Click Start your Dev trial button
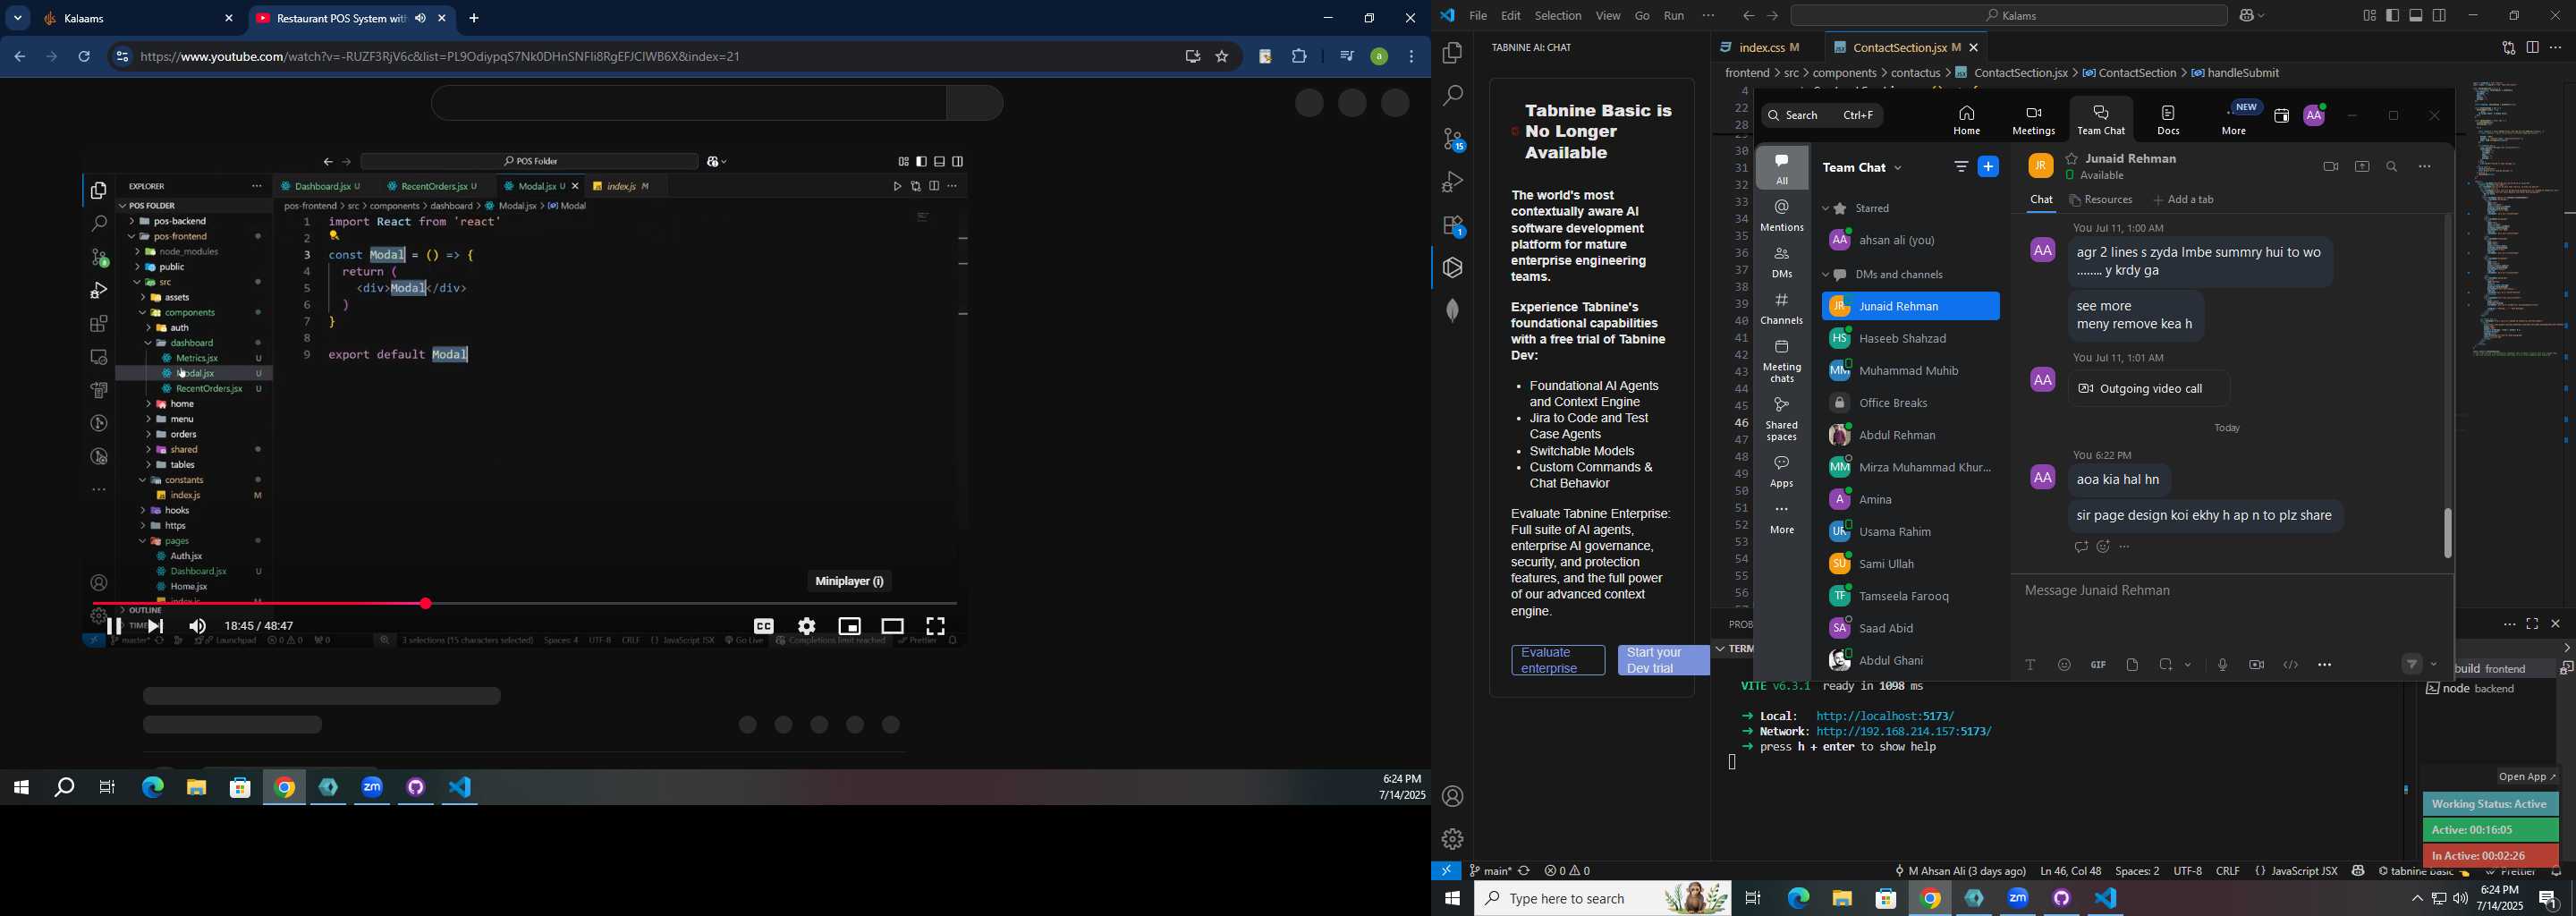The width and height of the screenshot is (2576, 916). 1663,660
